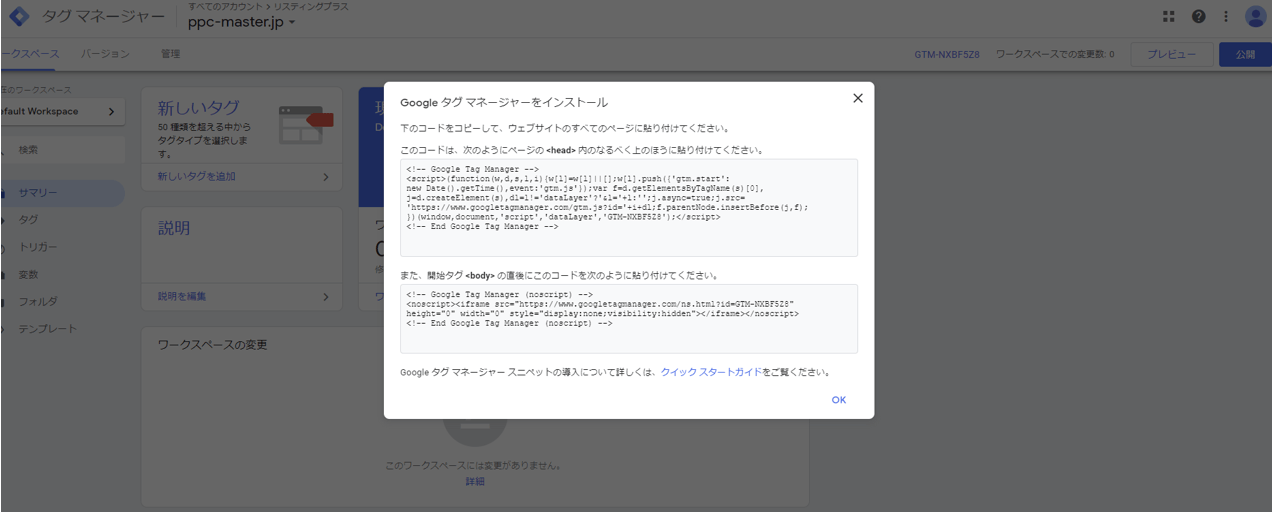This screenshot has height=512, width=1272.
Task: Click the ワークスペースでの変更数: 0 text
Action: pyautogui.click(x=1055, y=55)
